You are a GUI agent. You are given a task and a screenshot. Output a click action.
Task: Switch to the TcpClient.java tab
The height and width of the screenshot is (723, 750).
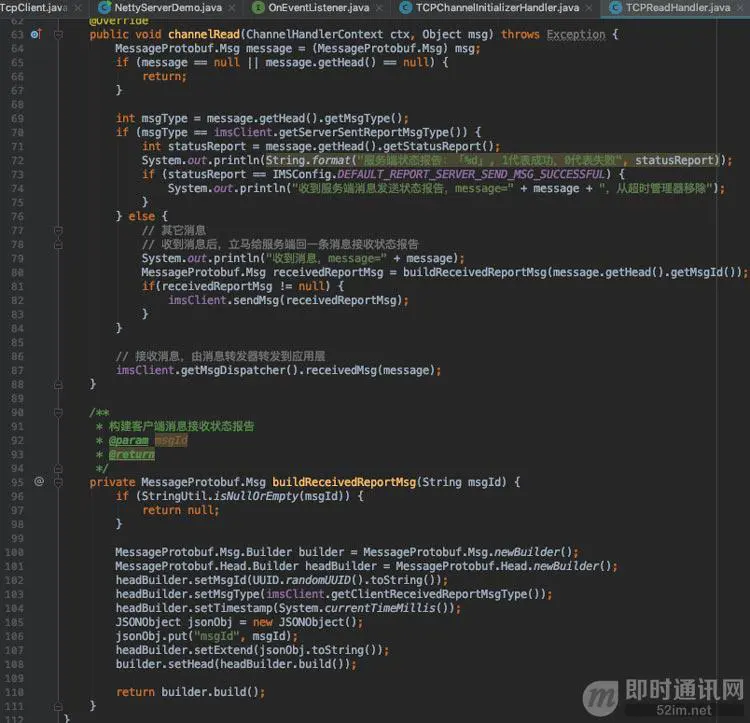coord(33,8)
